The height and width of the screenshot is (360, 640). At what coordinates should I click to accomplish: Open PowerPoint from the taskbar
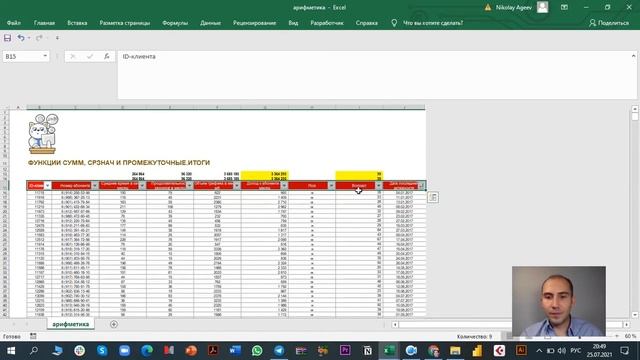191,351
